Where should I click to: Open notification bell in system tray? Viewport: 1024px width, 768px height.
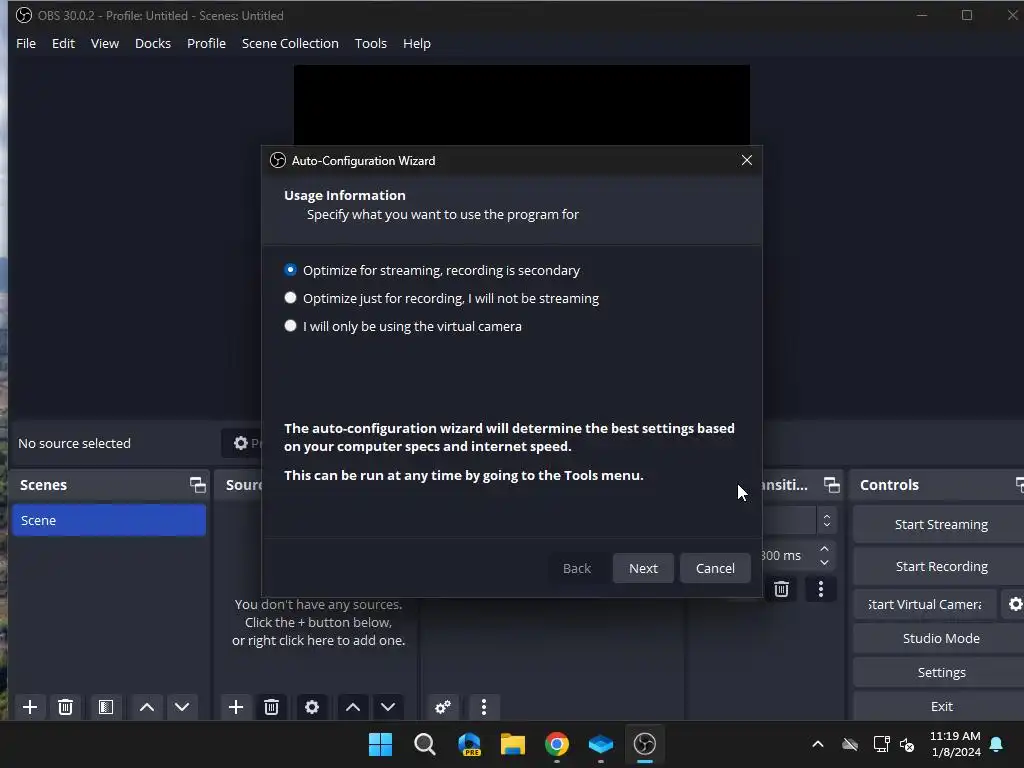[x=997, y=744]
